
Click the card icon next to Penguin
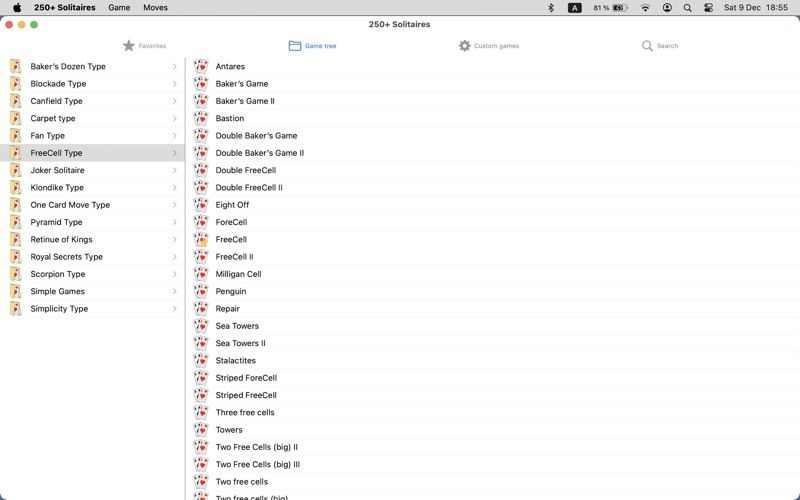click(201, 291)
